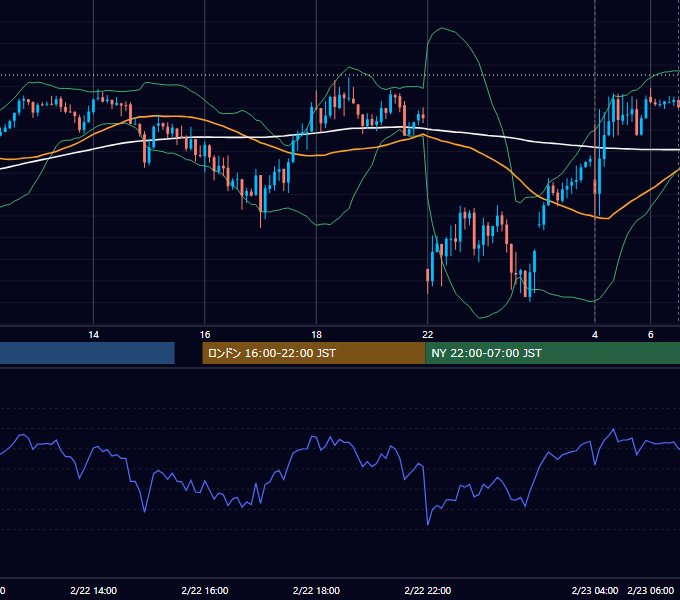Viewport: 680px width, 600px height.
Task: Click the 2/23 06:00 date label
Action: point(651,590)
